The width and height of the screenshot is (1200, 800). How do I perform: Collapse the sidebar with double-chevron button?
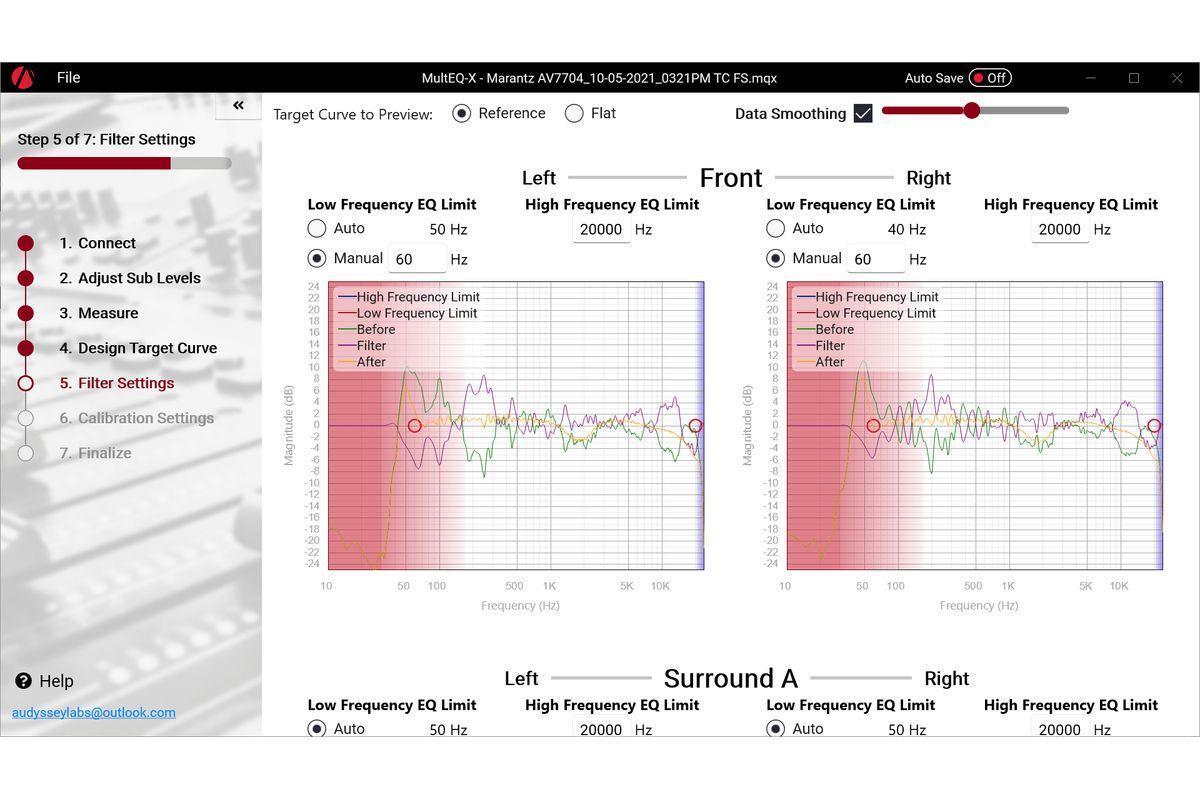click(x=238, y=106)
